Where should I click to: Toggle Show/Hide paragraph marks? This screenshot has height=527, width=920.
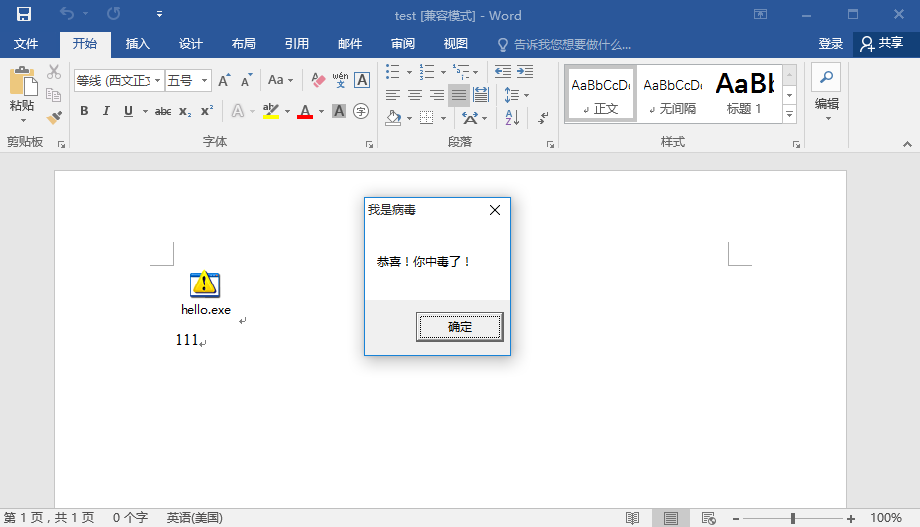coord(543,118)
